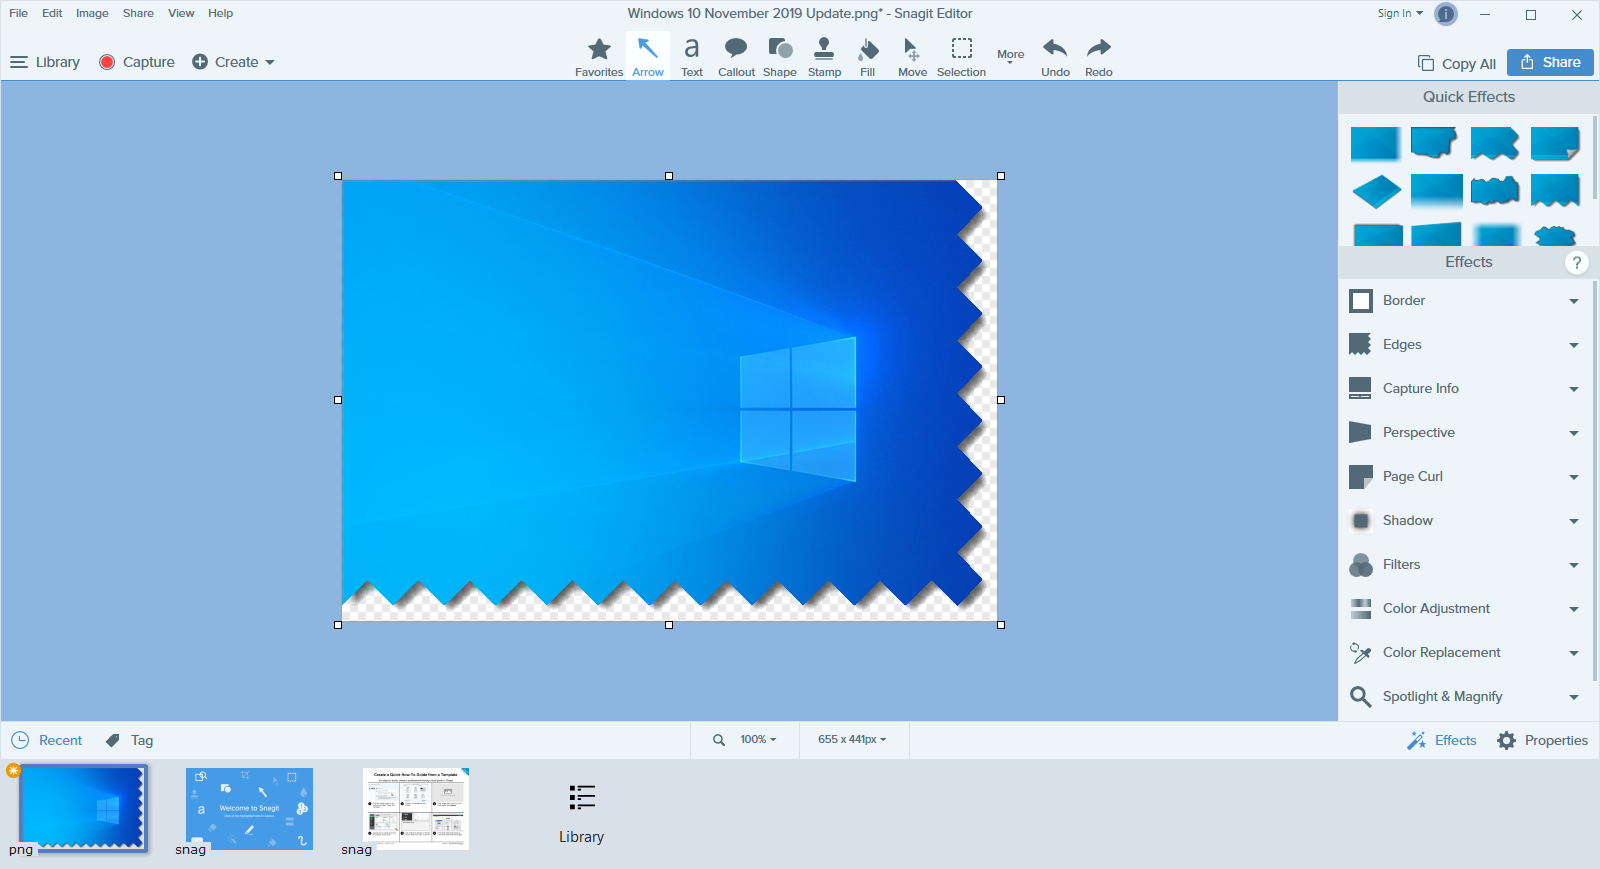
Task: Apply the Page Curl effect icon
Action: 1361,477
